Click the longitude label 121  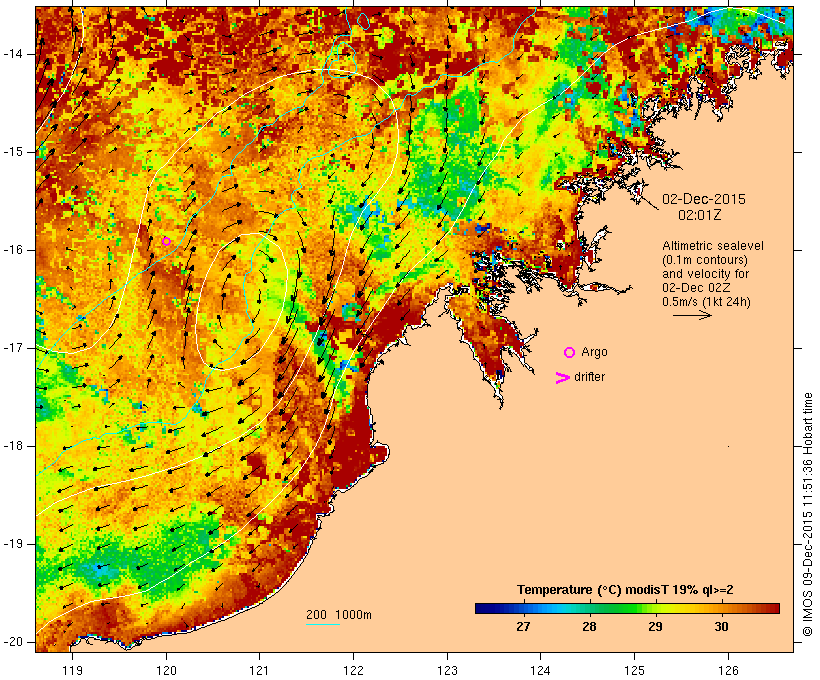click(259, 670)
